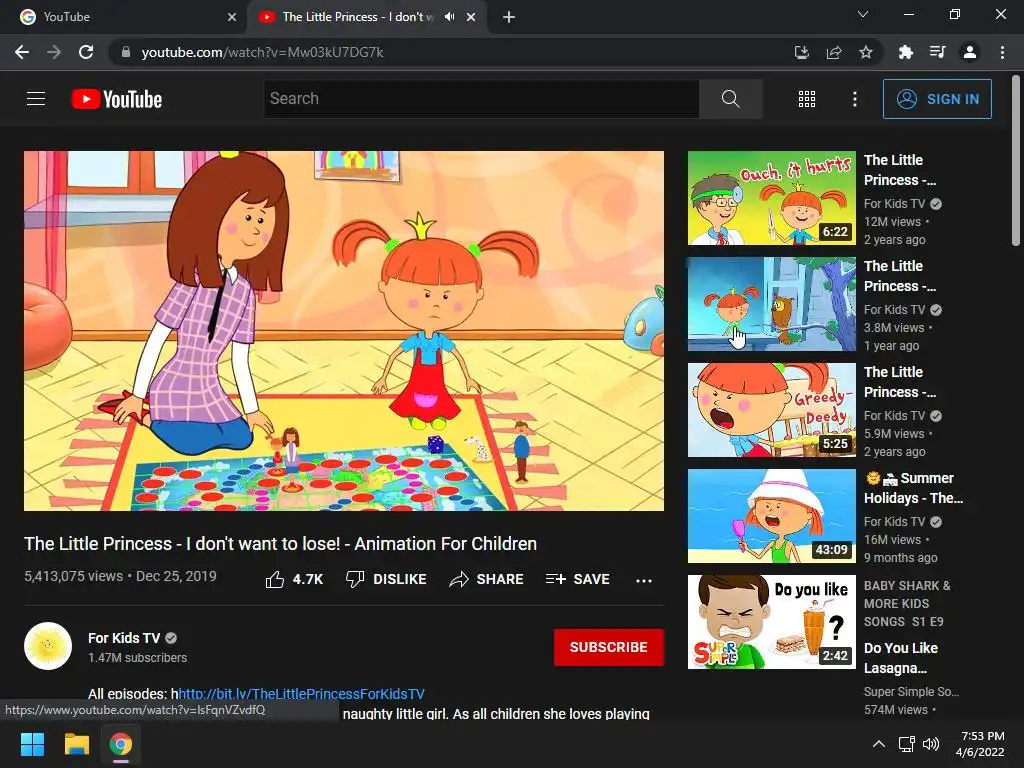The width and height of the screenshot is (1024, 768).
Task: Click the YouTube search field
Action: [481, 99]
